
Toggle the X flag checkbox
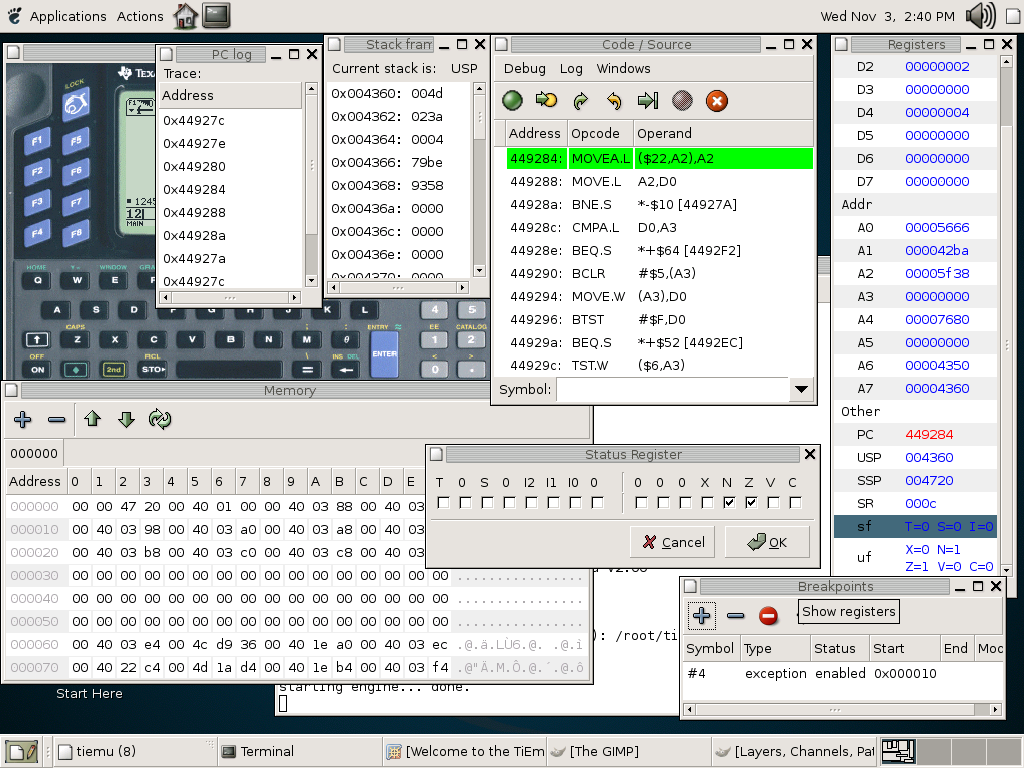coord(707,503)
